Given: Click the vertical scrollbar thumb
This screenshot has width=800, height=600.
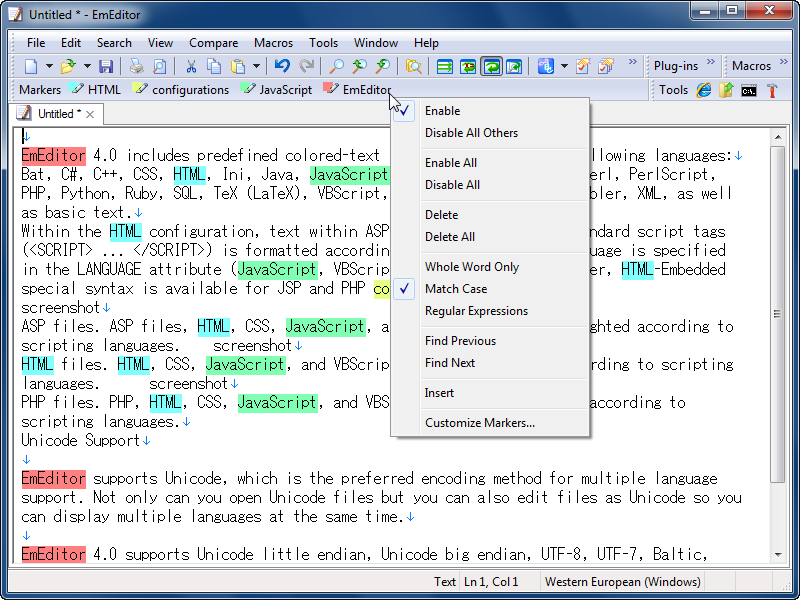Looking at the screenshot, I should coord(777,314).
